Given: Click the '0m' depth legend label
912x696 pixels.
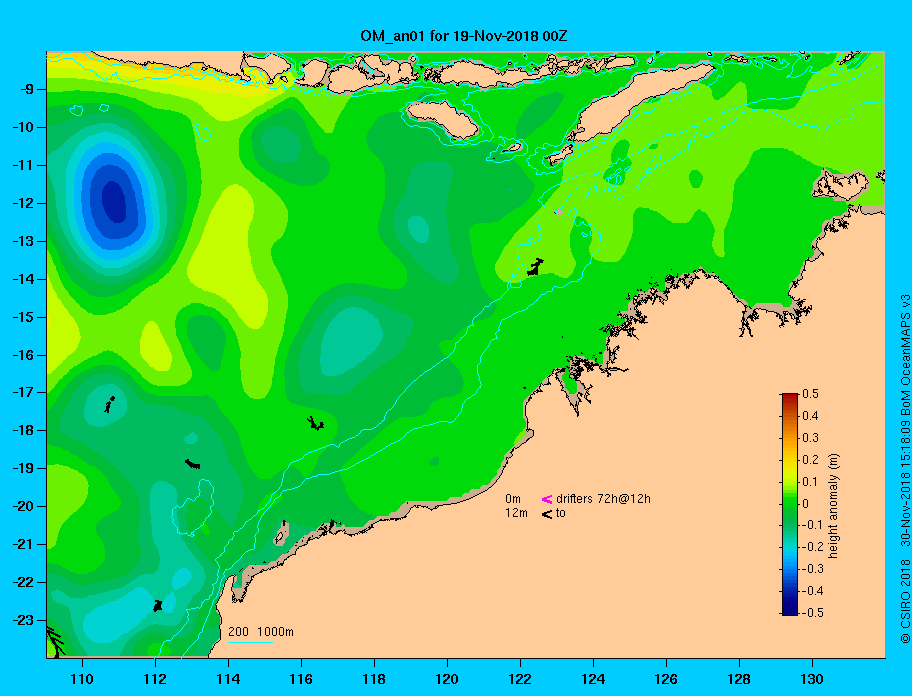Looking at the screenshot, I should pos(513,499).
